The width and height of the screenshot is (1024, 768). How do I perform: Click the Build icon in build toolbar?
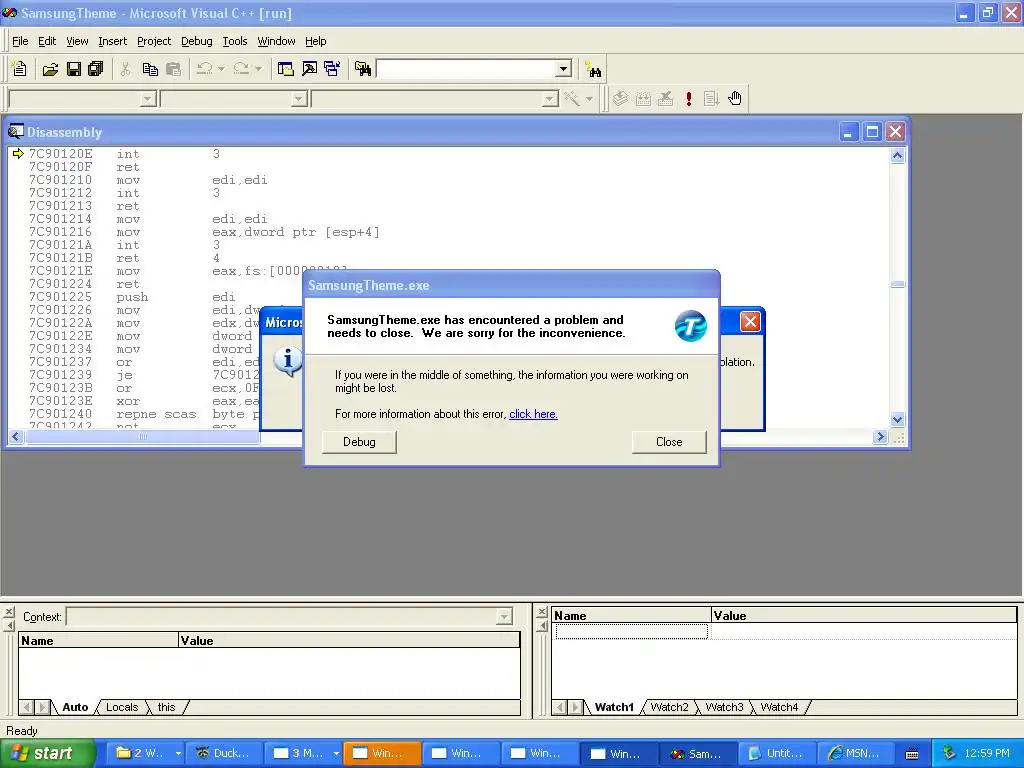(643, 99)
